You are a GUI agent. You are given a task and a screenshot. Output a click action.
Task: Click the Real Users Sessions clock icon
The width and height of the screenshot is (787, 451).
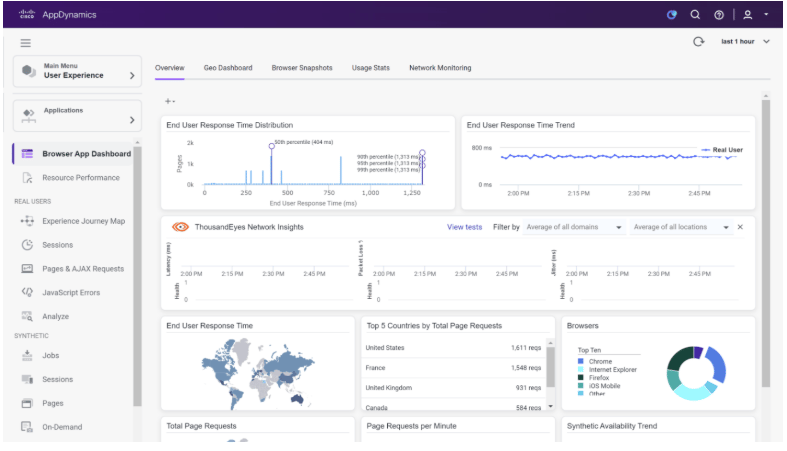[x=27, y=245]
